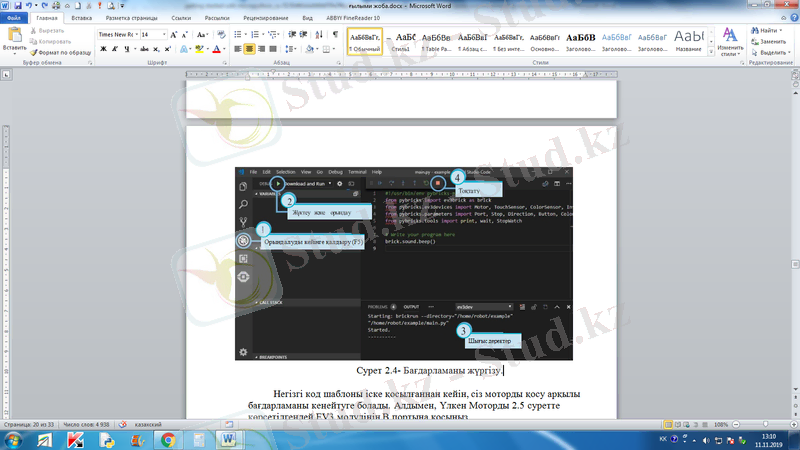
Task: Decrease font size with Shrink Font
Action: 184,35
